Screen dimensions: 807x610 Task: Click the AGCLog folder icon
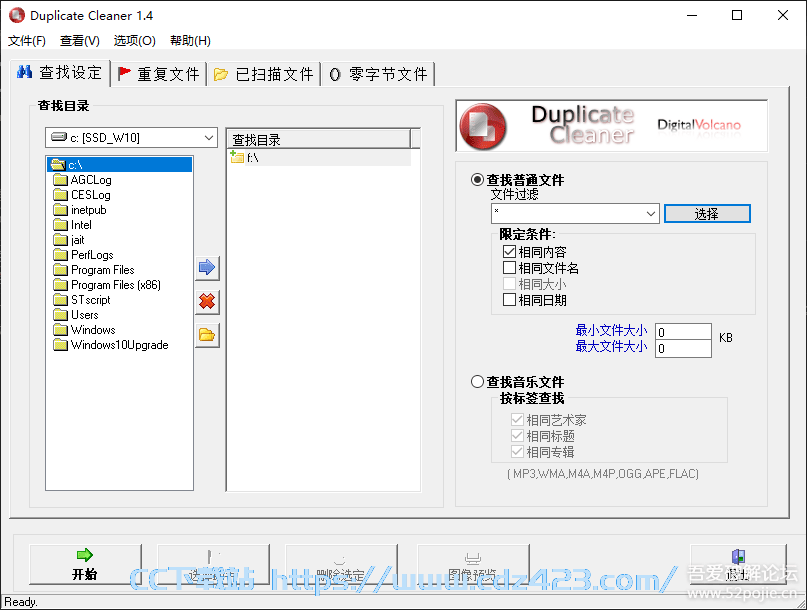(60, 180)
